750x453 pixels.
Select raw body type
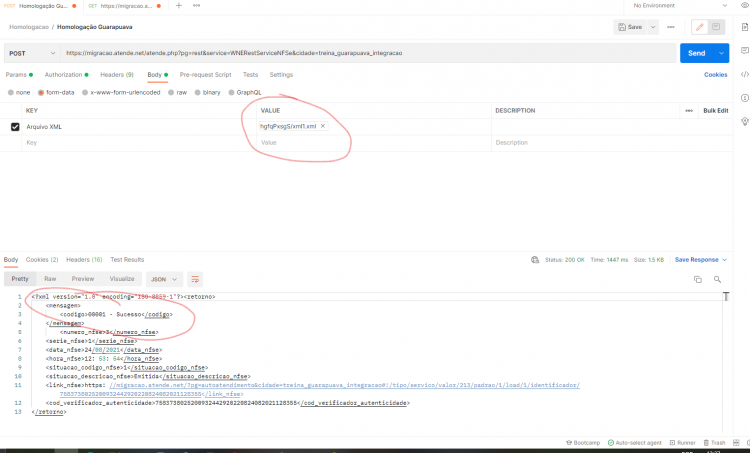(x=177, y=93)
